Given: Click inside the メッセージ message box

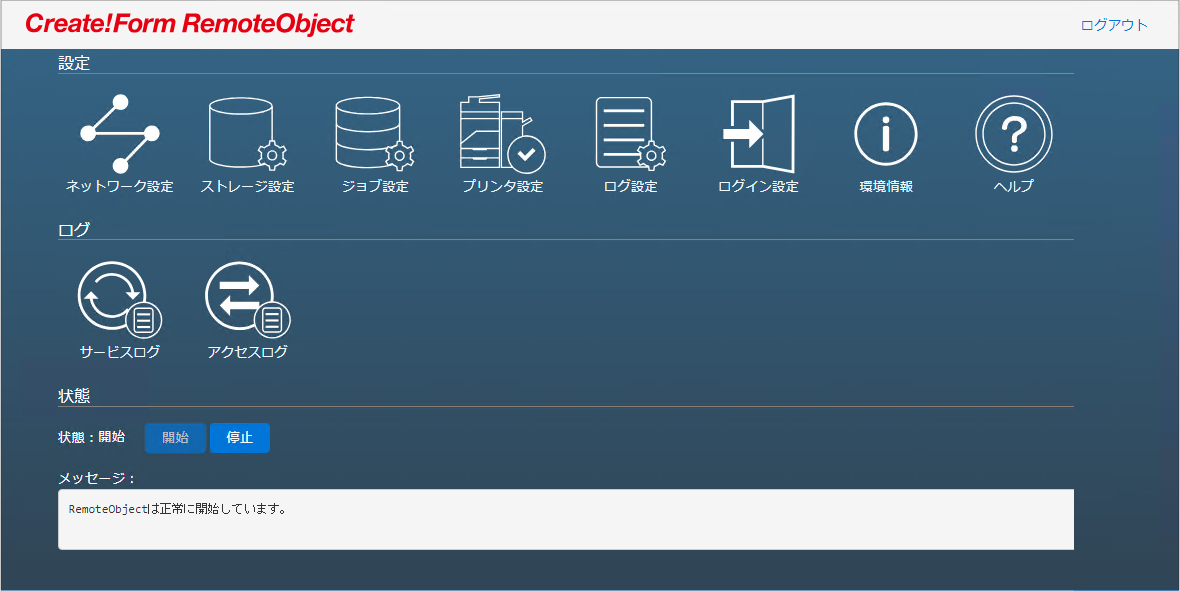Looking at the screenshot, I should 566,519.
